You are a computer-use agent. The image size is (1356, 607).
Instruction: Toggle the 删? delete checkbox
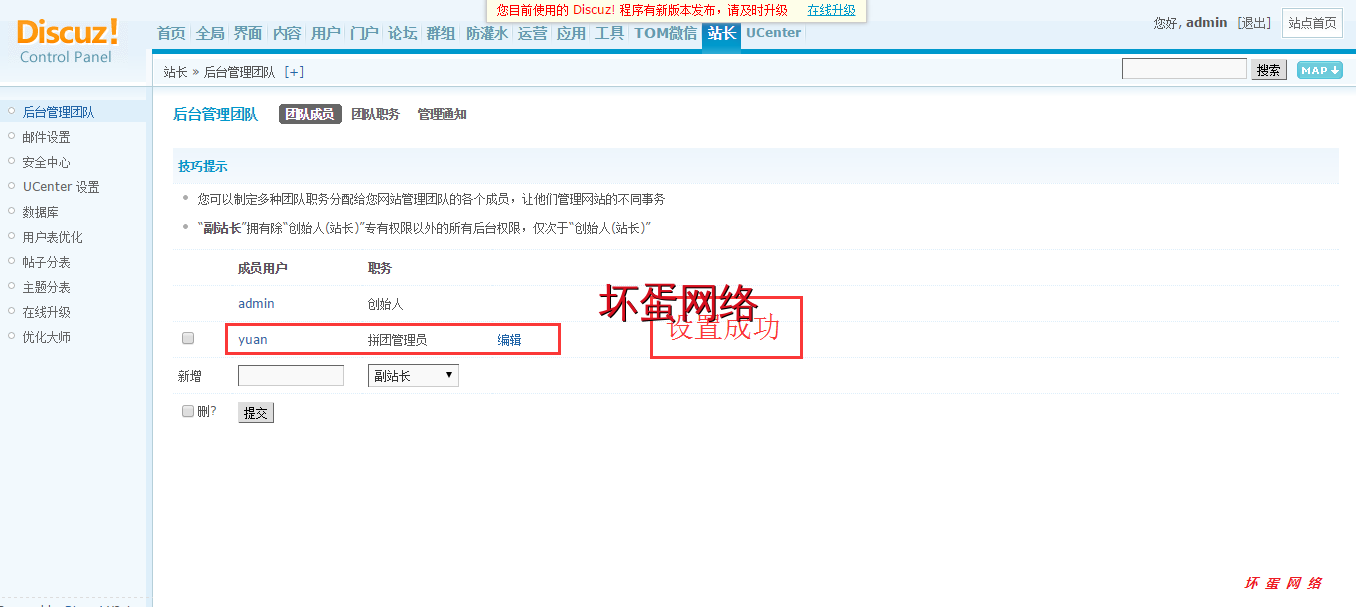(188, 411)
